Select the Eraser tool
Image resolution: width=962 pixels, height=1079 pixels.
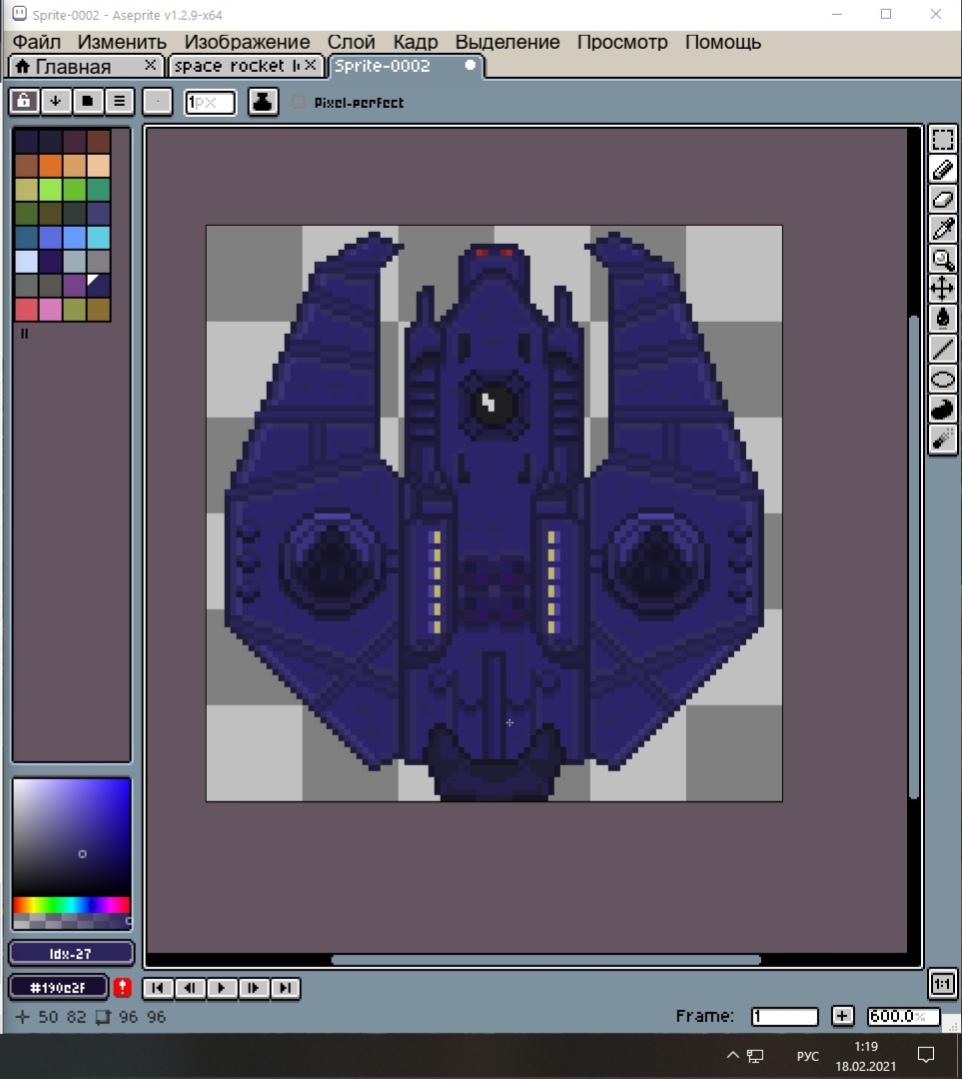(943, 199)
